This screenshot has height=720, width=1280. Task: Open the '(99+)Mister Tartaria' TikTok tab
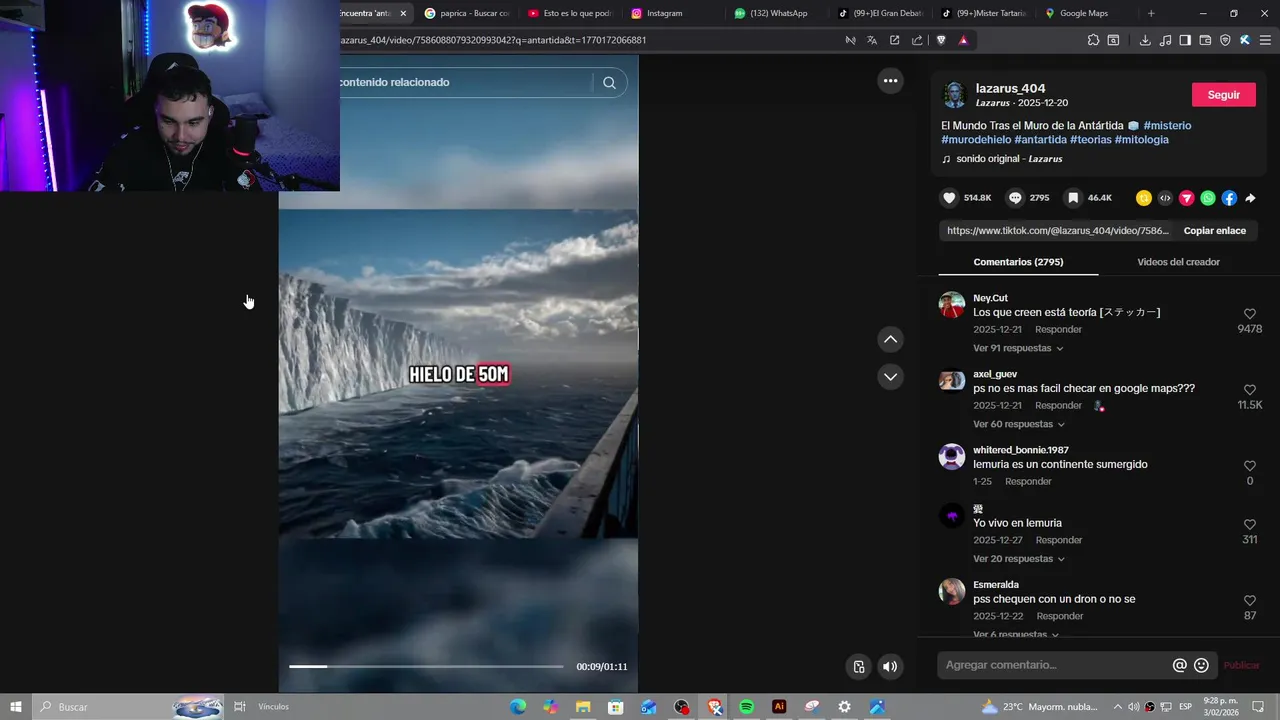pyautogui.click(x=985, y=13)
